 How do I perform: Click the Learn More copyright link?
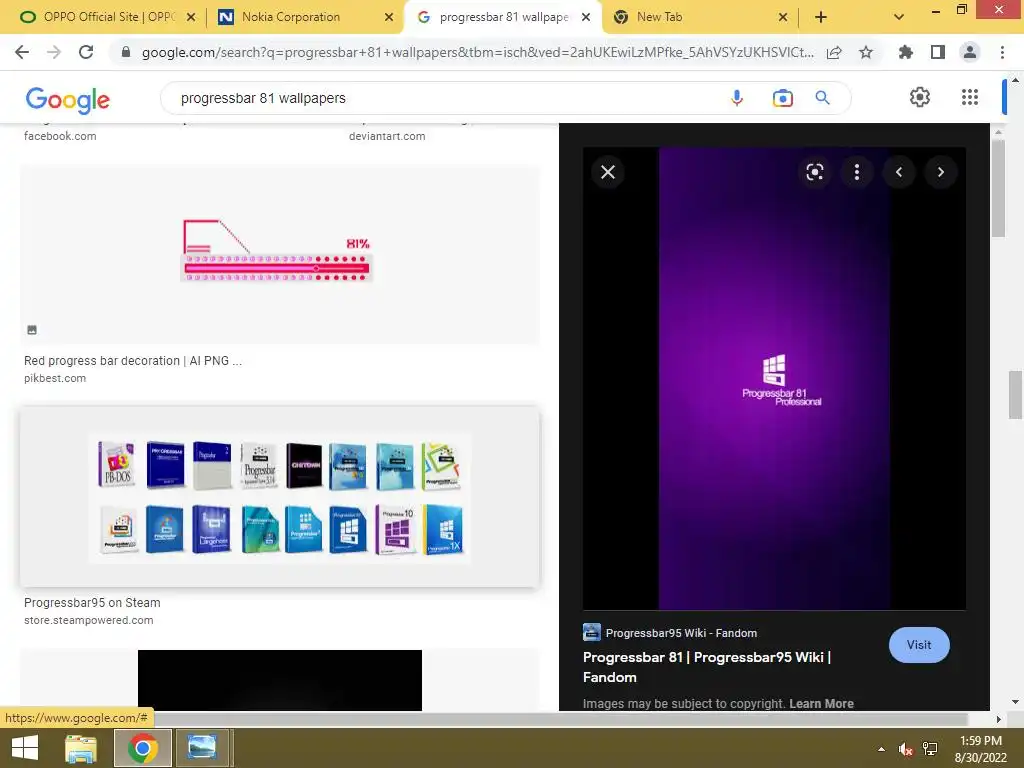[821, 703]
